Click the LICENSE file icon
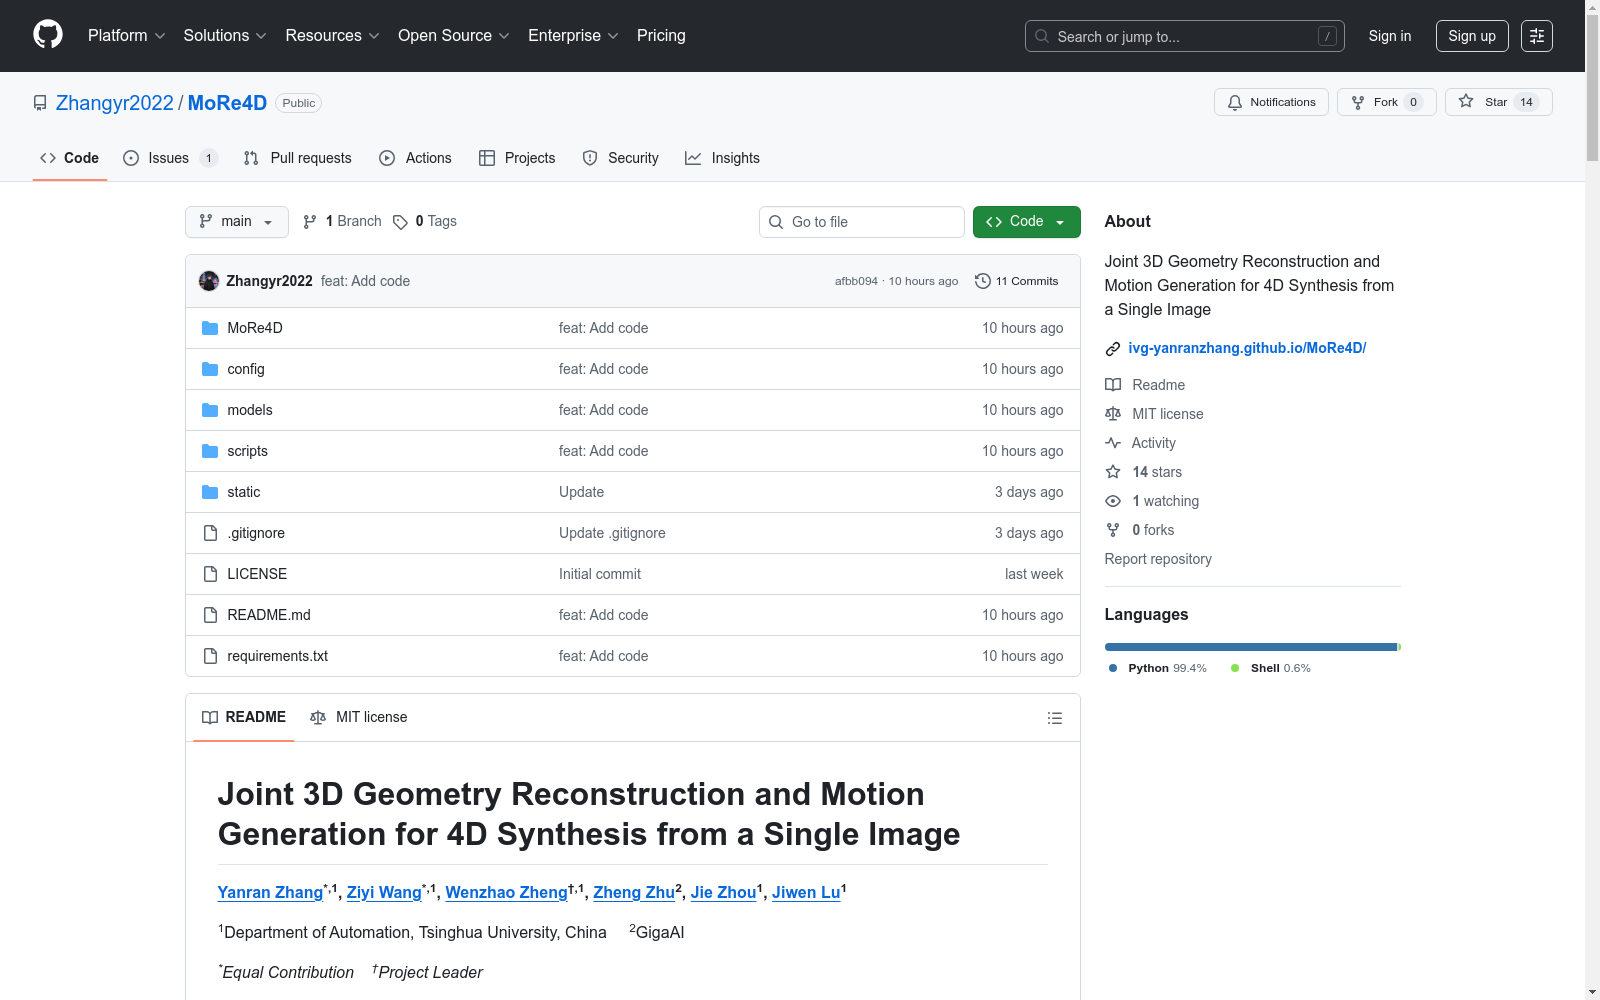This screenshot has height=1000, width=1600. tap(210, 574)
